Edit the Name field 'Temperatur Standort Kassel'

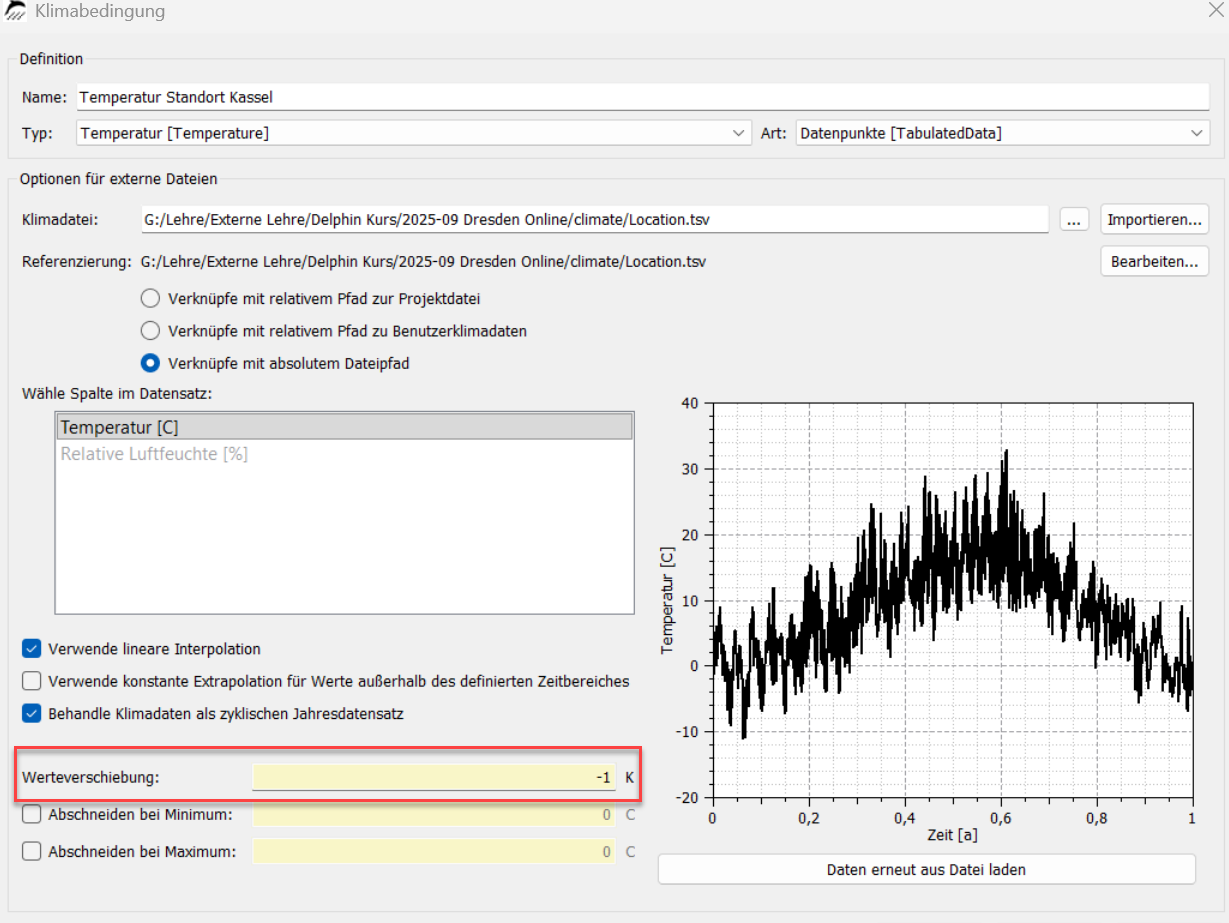pyautogui.click(x=642, y=97)
